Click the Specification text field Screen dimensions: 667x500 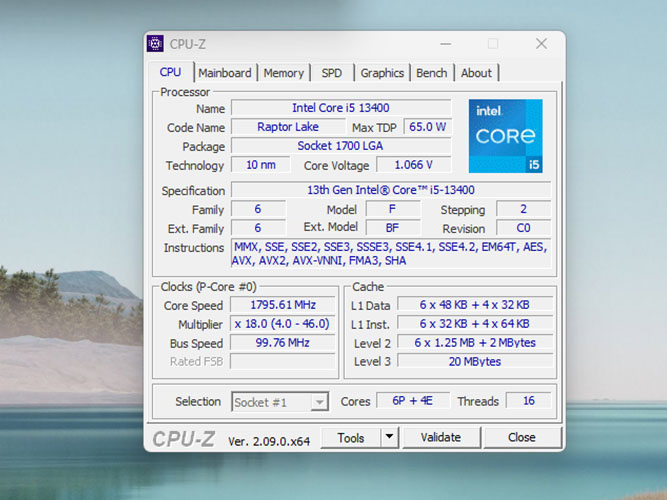coord(390,190)
